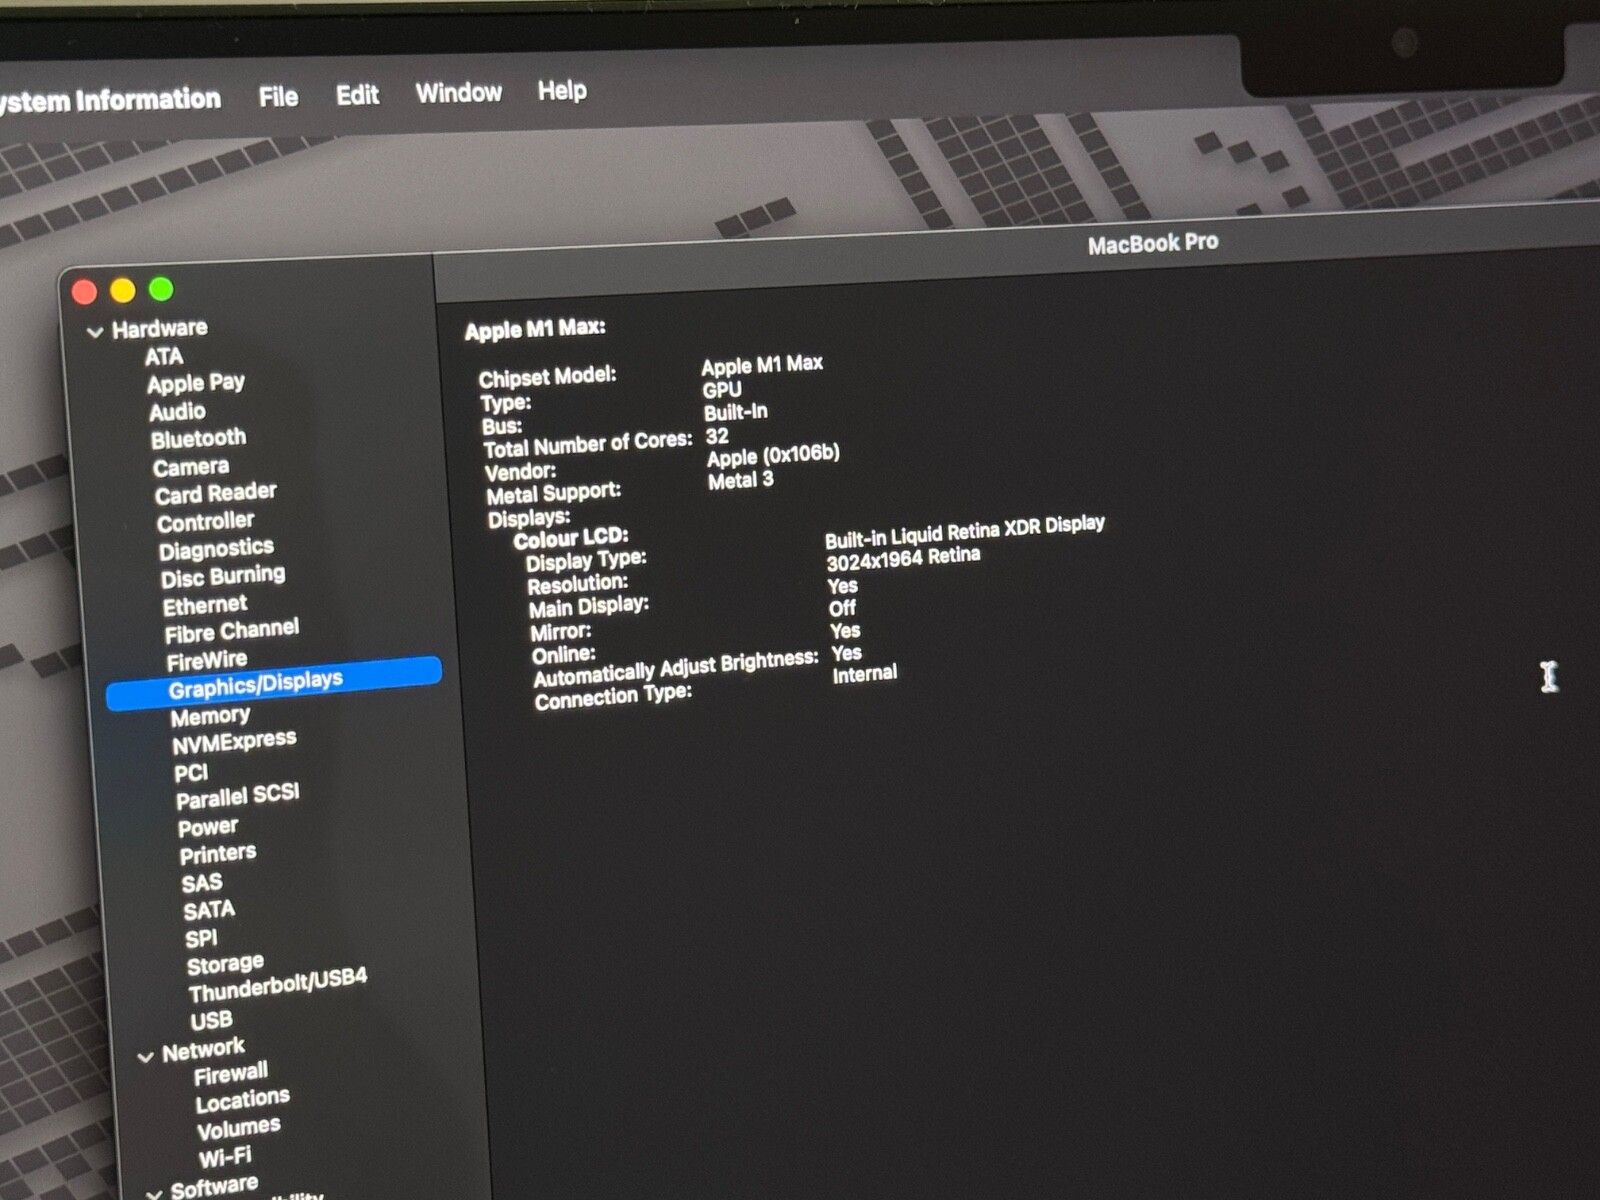
Task: Select Fibre Channel in the sidebar
Action: [x=232, y=632]
